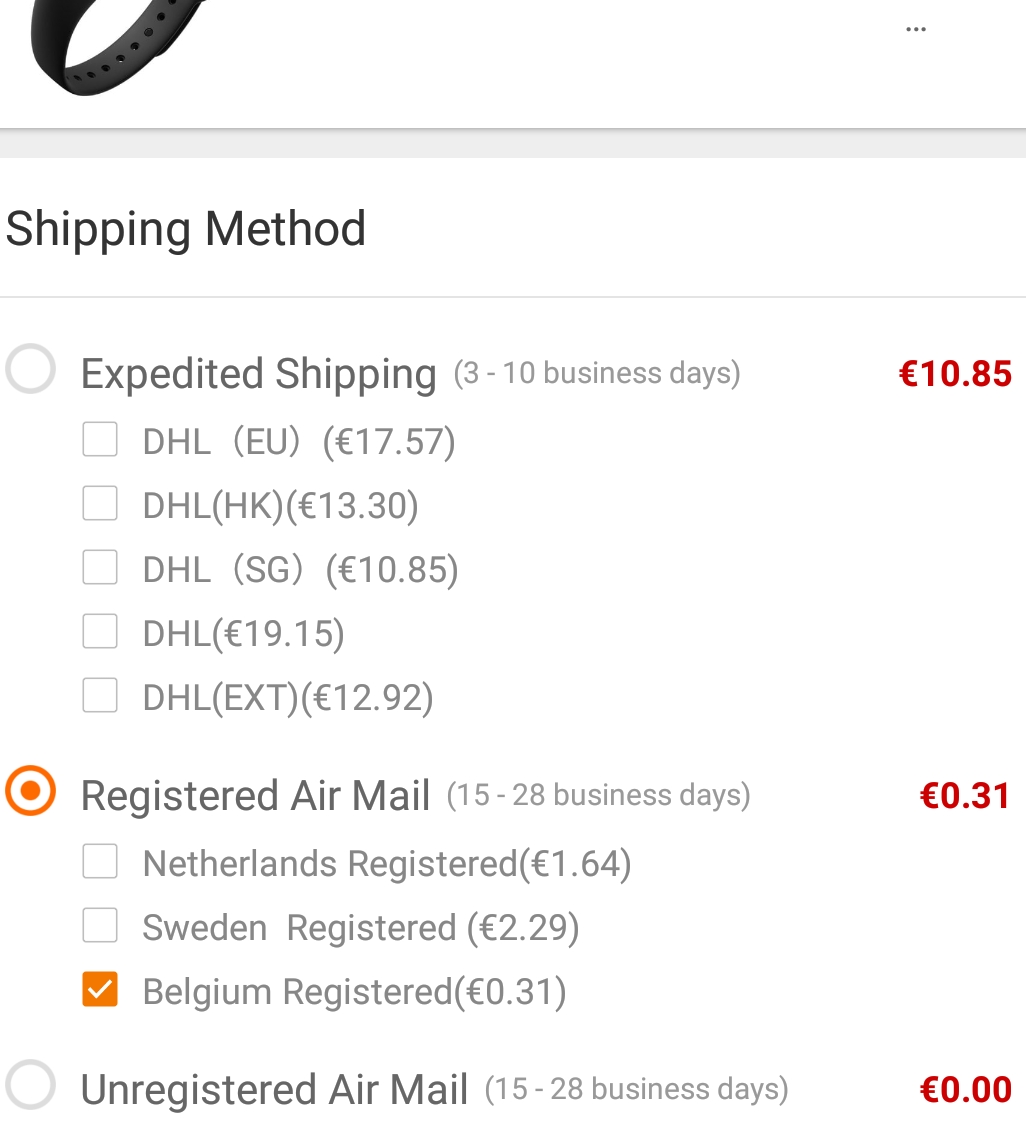Image resolution: width=1026 pixels, height=1141 pixels.
Task: Tap the Expedited Shipping label text
Action: point(258,374)
